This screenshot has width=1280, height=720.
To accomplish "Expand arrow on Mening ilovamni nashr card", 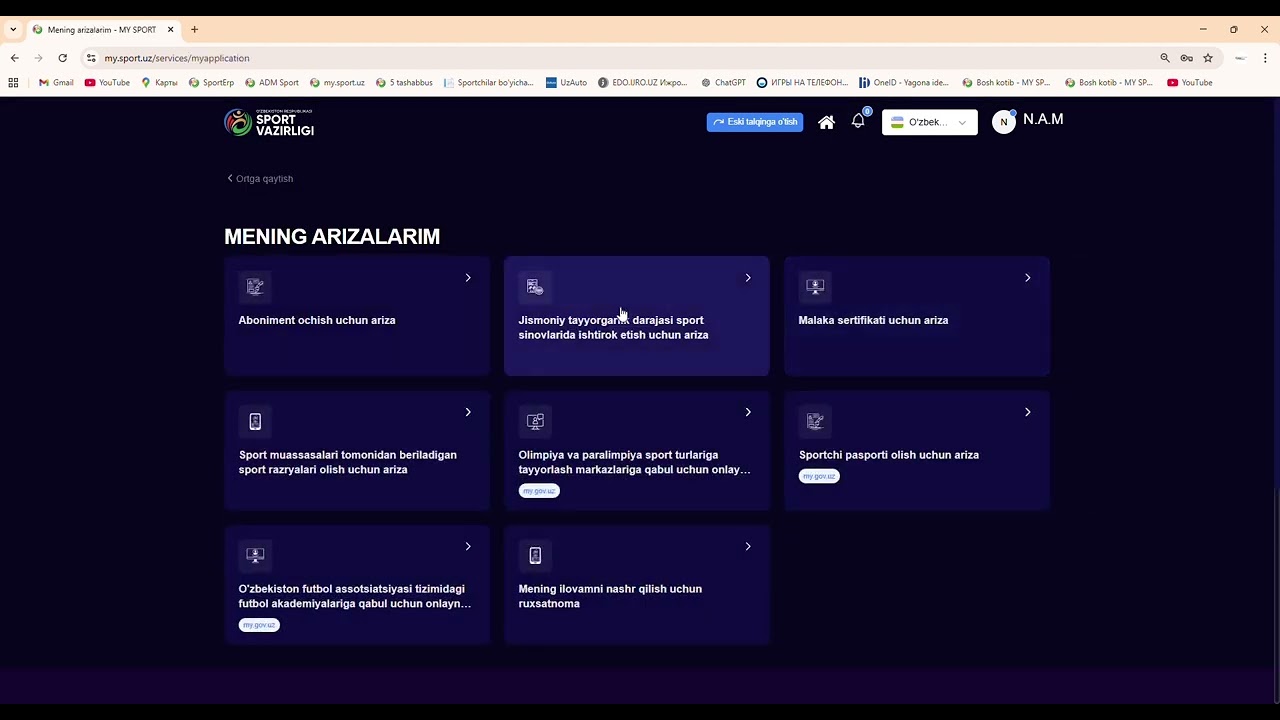I will (748, 546).
